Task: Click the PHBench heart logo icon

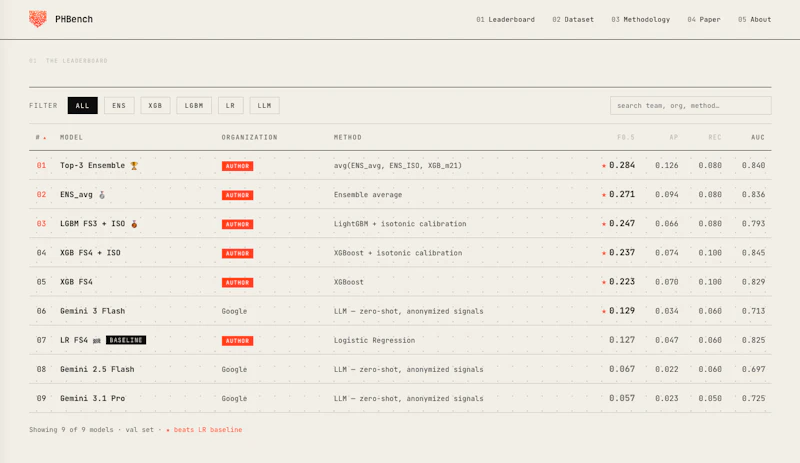Action: point(37,19)
